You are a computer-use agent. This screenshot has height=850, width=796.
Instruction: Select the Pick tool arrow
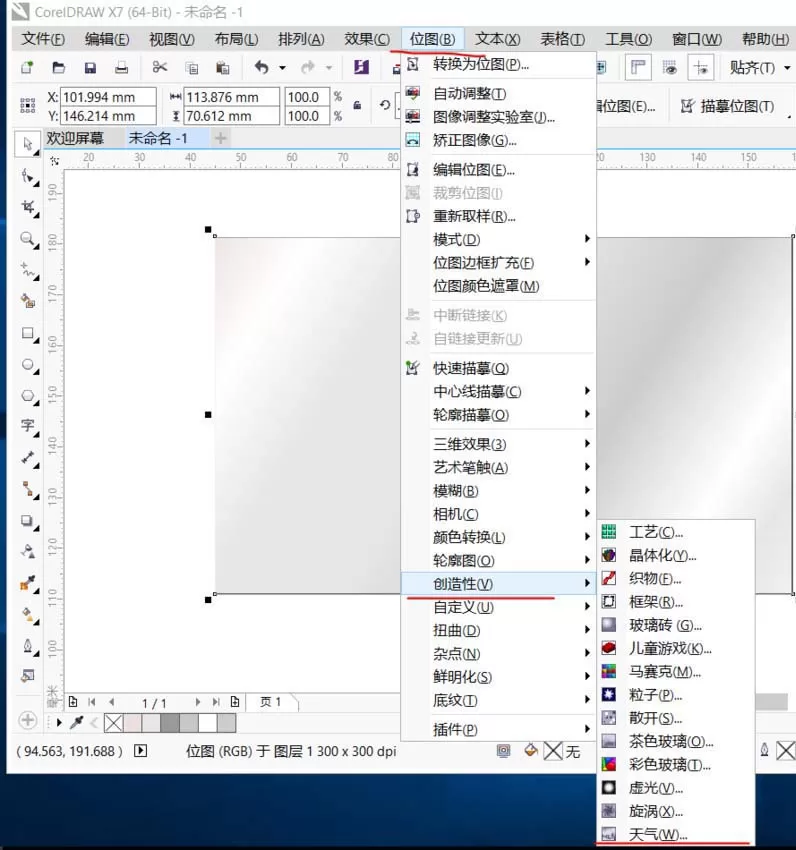(27, 144)
